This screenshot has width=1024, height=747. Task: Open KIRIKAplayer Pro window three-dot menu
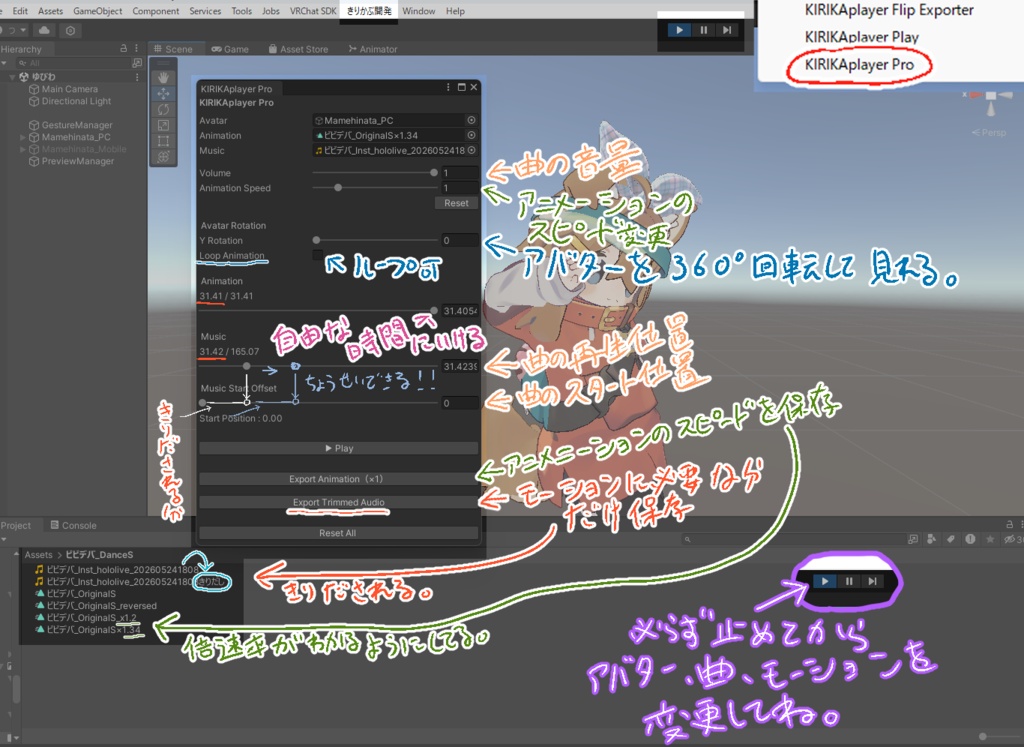(x=448, y=87)
